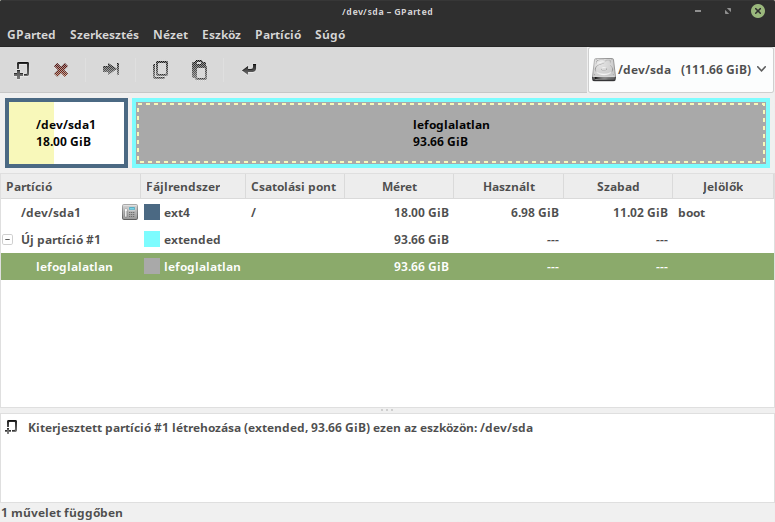Screen dimensions: 775x522
Task: Click the Partíció column header
Action: (71, 187)
